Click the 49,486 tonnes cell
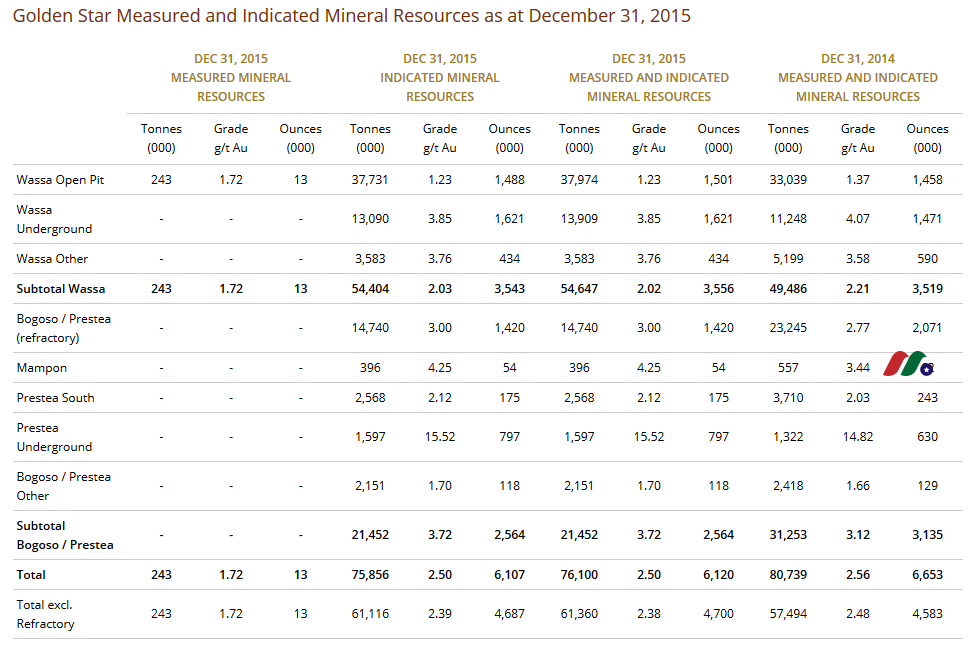 click(788, 289)
